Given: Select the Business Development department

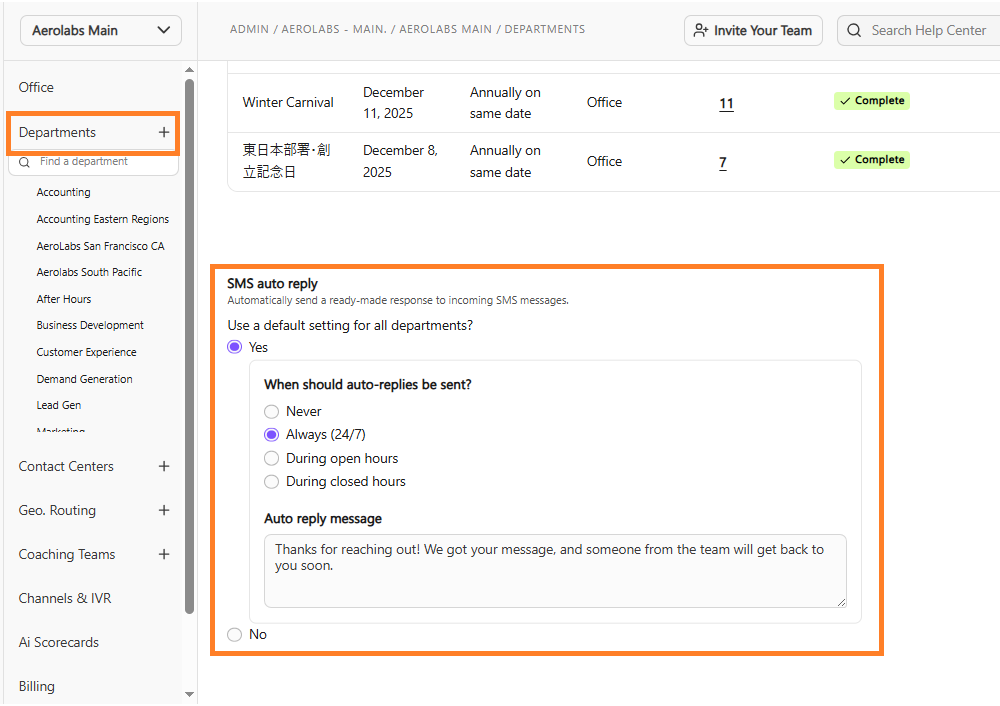Looking at the screenshot, I should 90,325.
